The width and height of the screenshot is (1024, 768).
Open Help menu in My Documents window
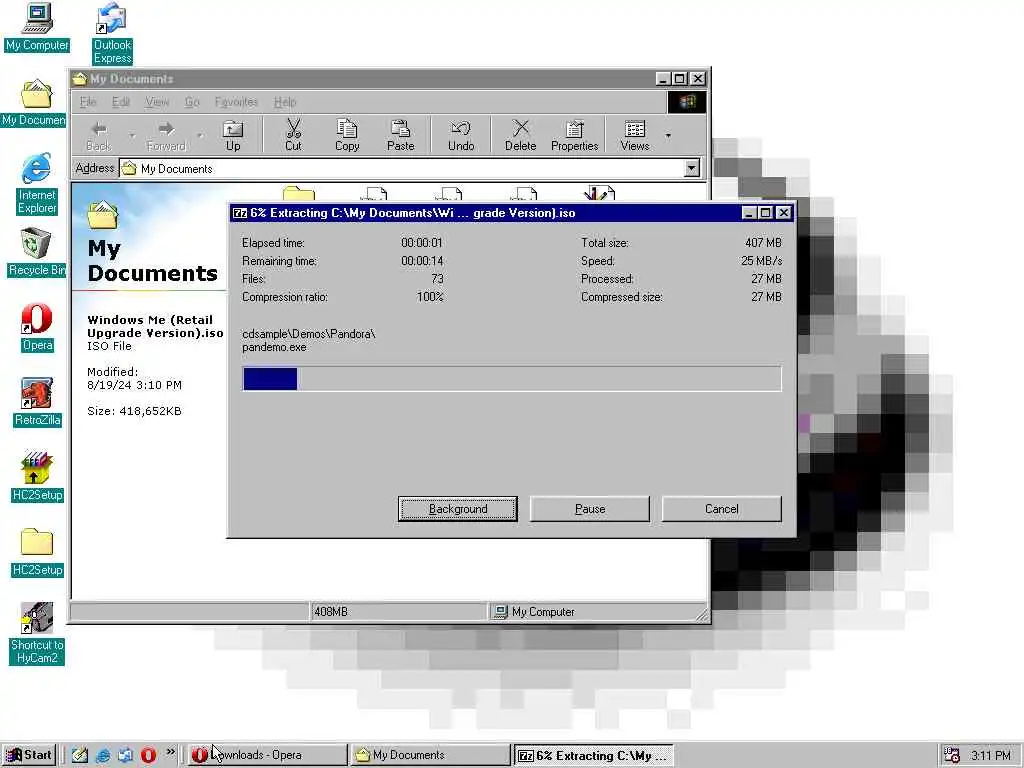285,102
